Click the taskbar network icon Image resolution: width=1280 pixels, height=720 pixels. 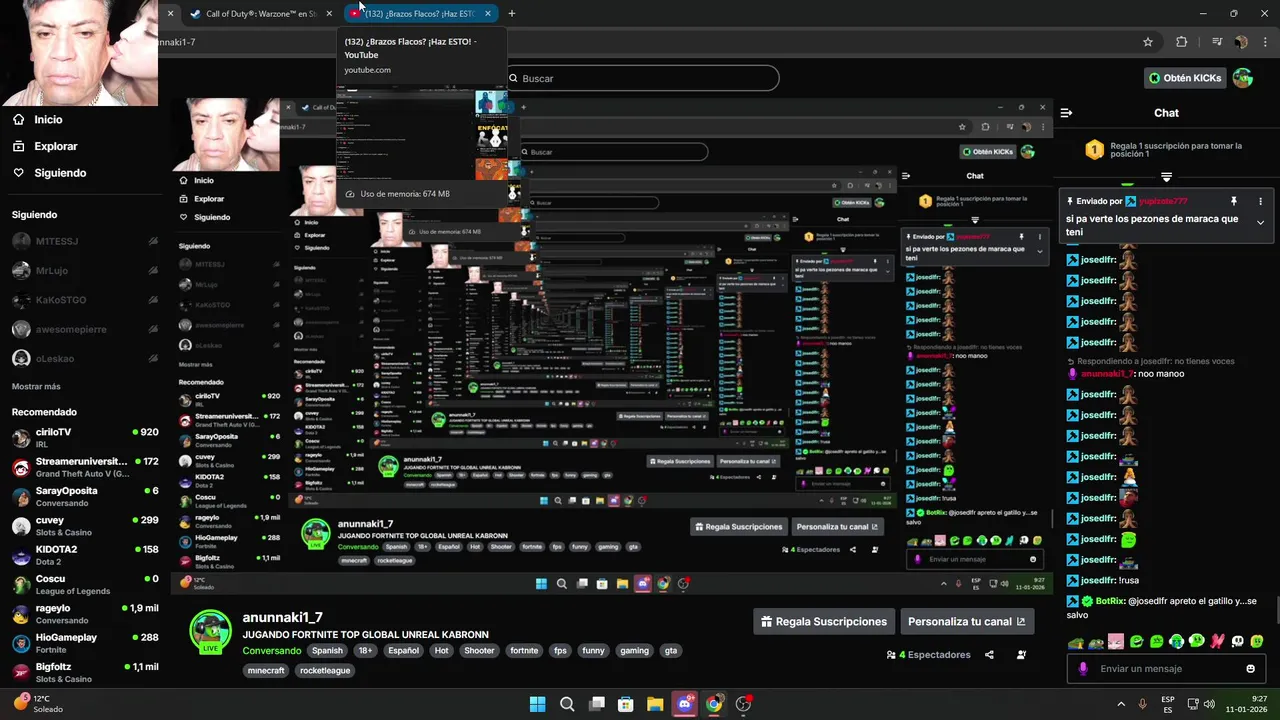point(1193,704)
